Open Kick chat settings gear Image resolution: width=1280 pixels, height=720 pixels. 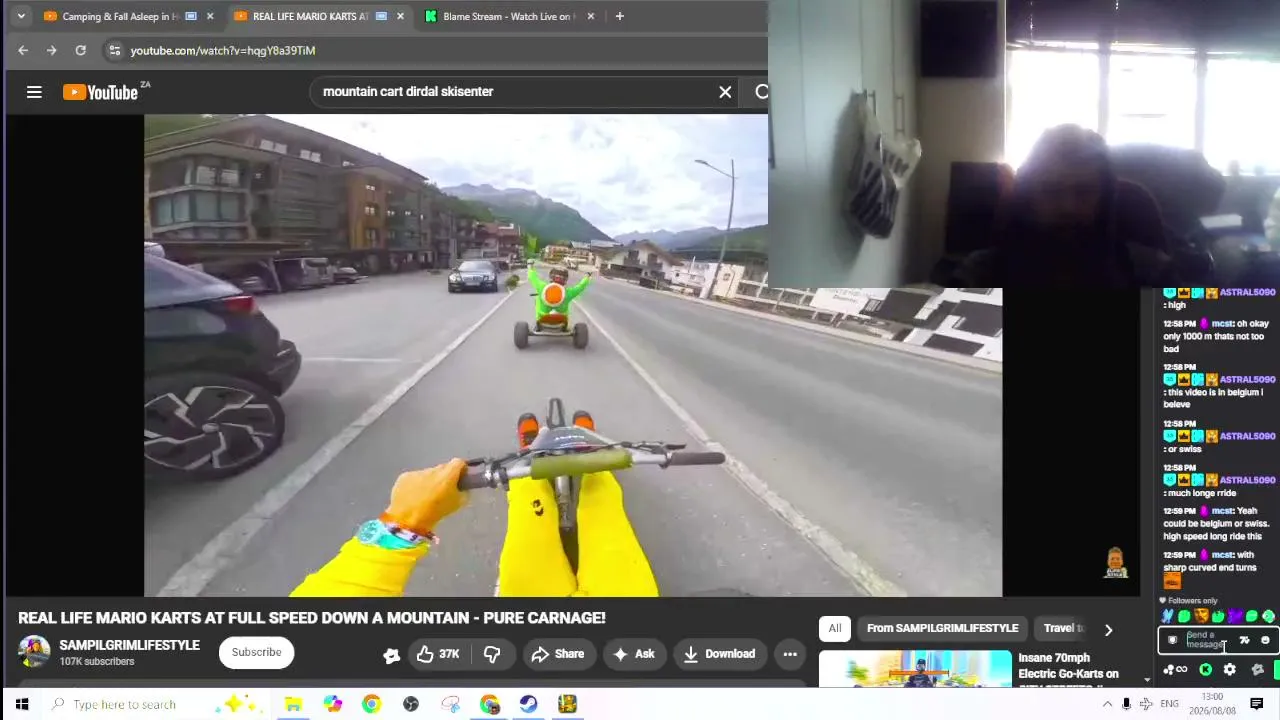1230,670
